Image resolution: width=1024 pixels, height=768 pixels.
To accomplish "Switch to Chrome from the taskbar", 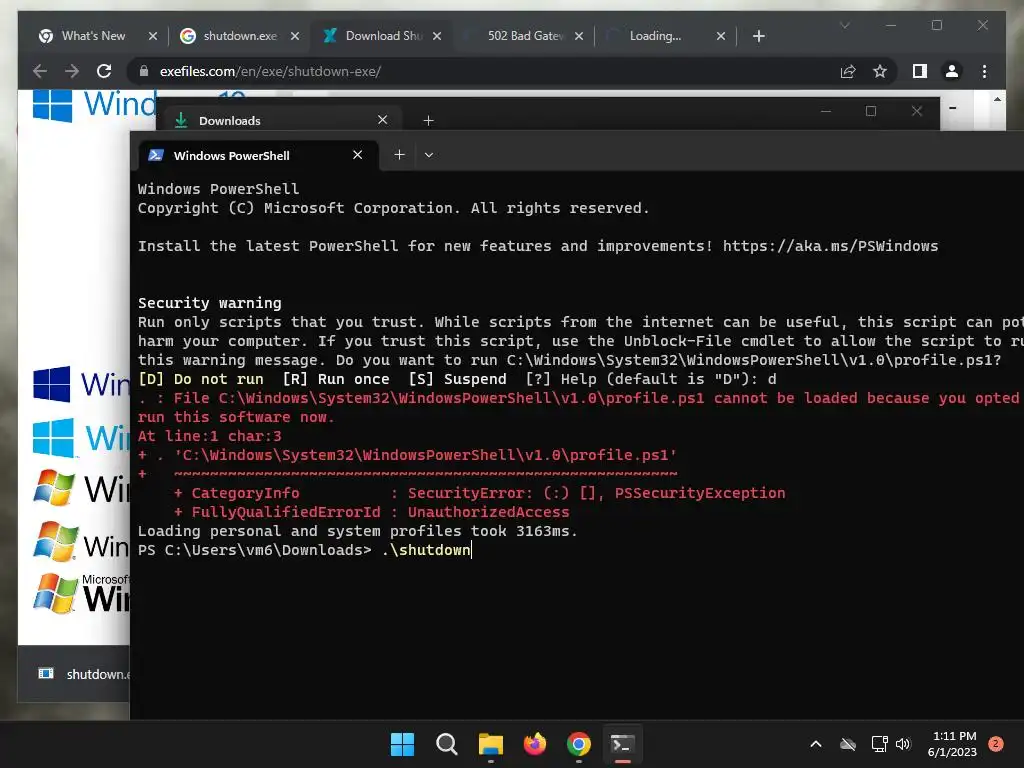I will click(x=579, y=744).
